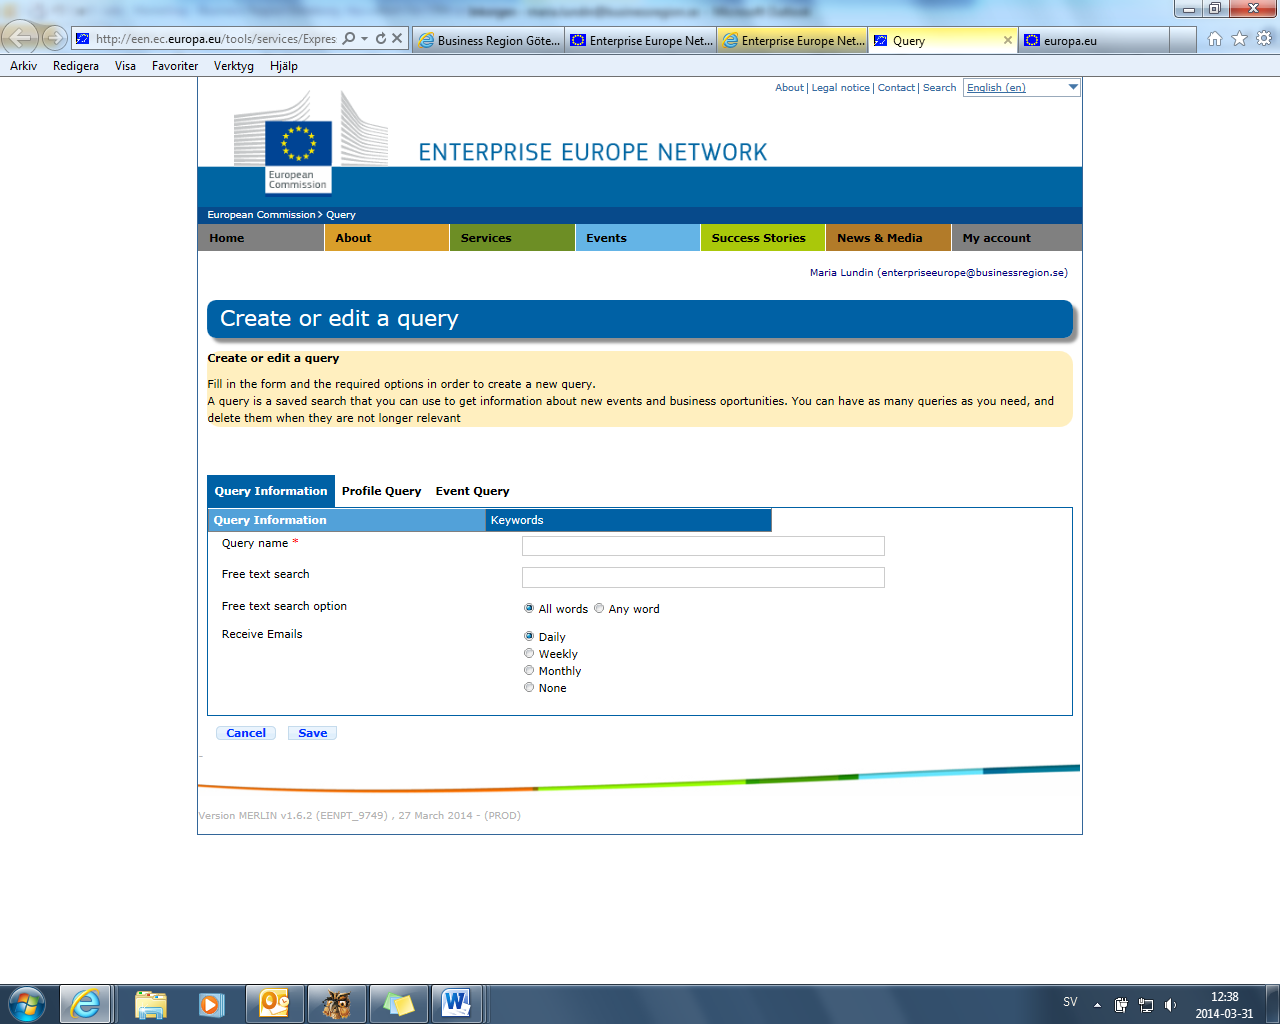Viewport: 1280px width, 1024px height.
Task: Close the Query browser tab
Action: 1008,40
